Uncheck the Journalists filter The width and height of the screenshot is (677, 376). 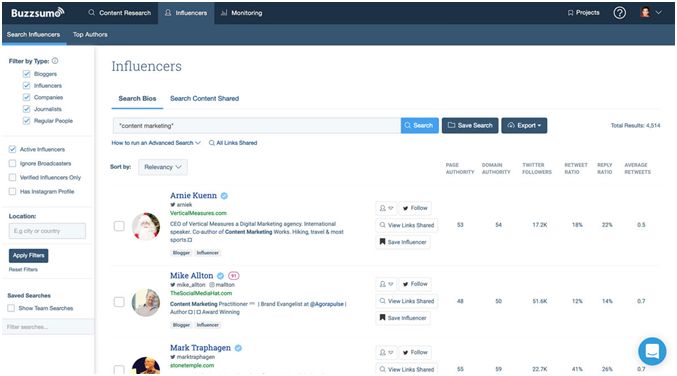click(26, 109)
